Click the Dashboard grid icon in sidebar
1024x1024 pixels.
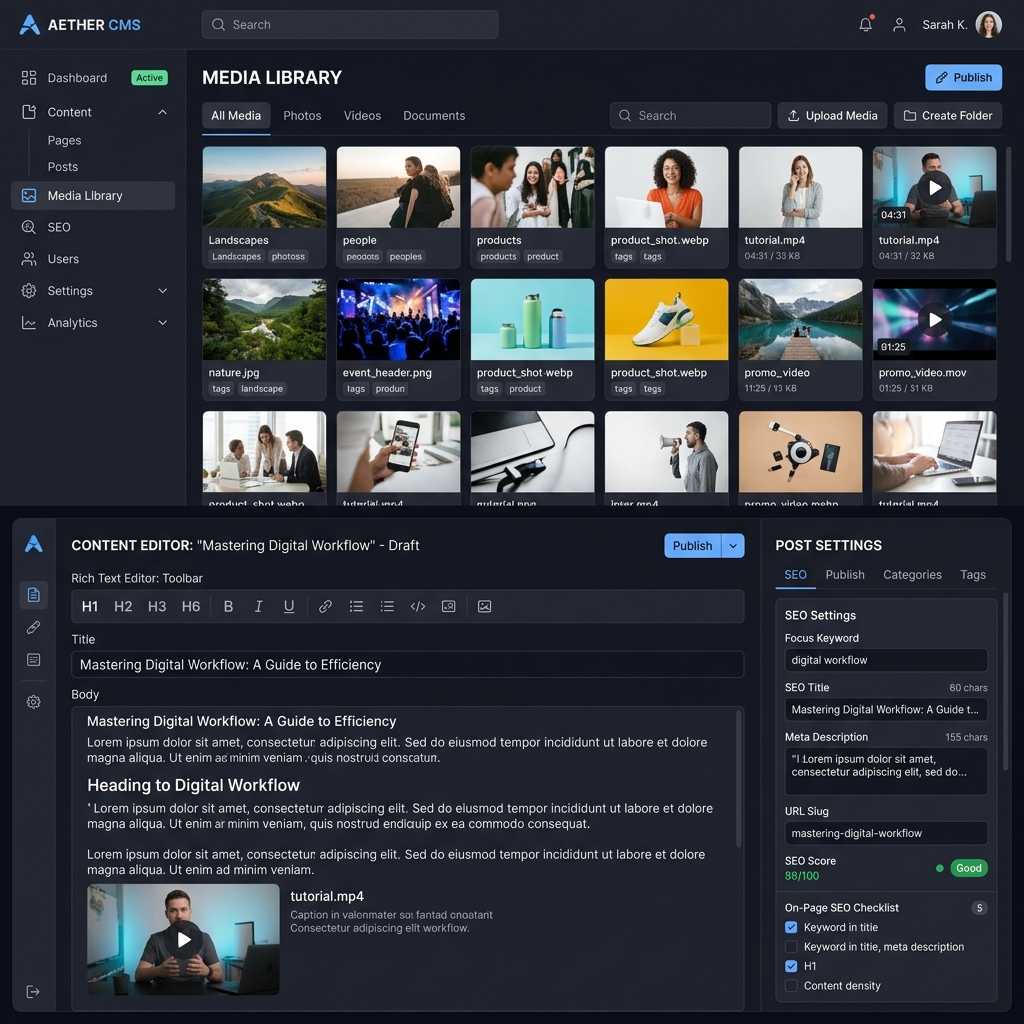click(x=29, y=78)
